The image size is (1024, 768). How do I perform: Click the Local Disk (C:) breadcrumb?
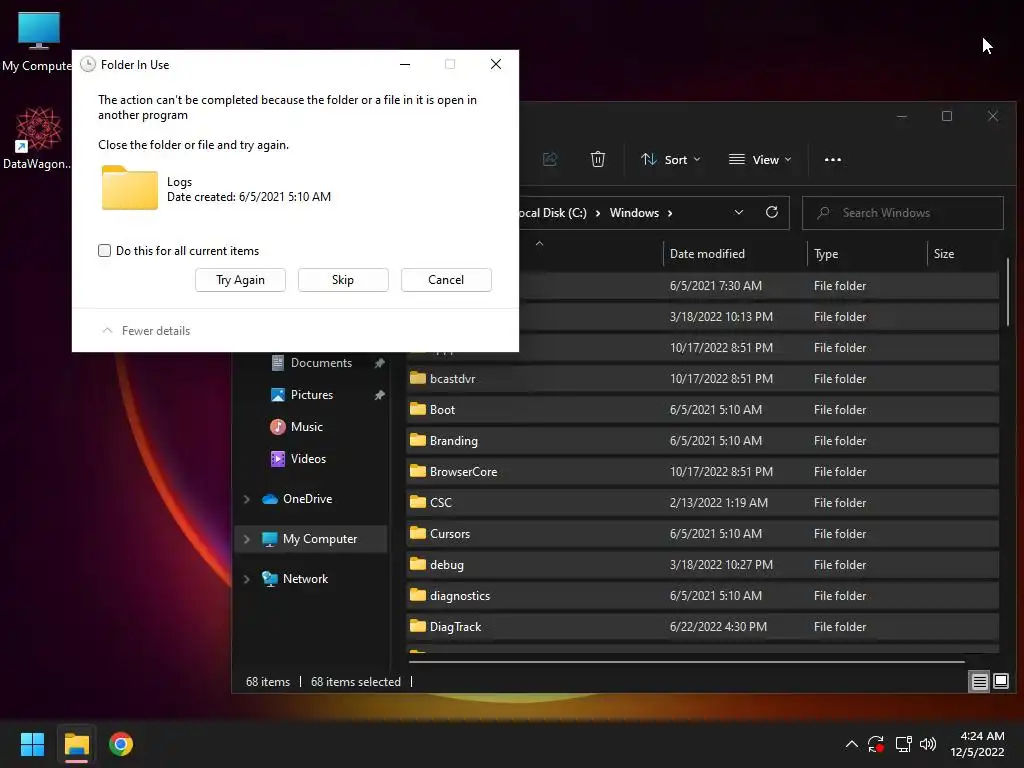pos(552,213)
